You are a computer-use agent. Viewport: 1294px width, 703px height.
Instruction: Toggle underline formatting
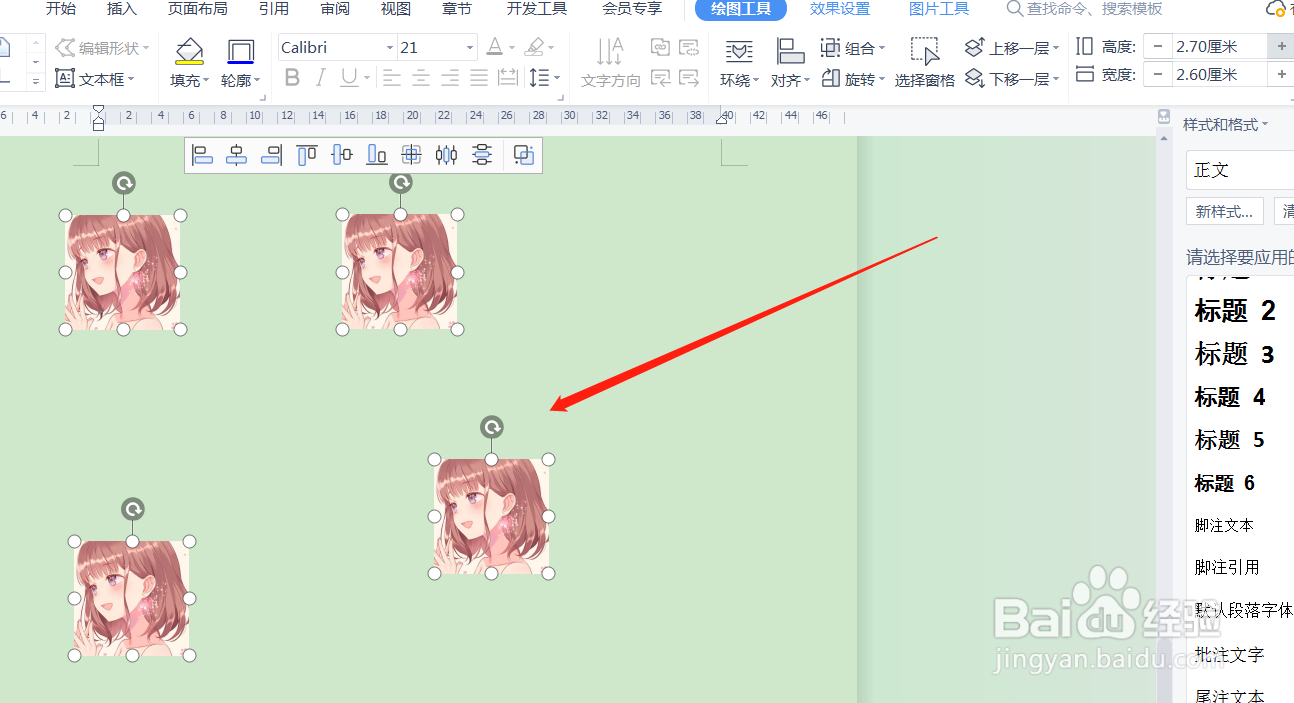click(349, 77)
